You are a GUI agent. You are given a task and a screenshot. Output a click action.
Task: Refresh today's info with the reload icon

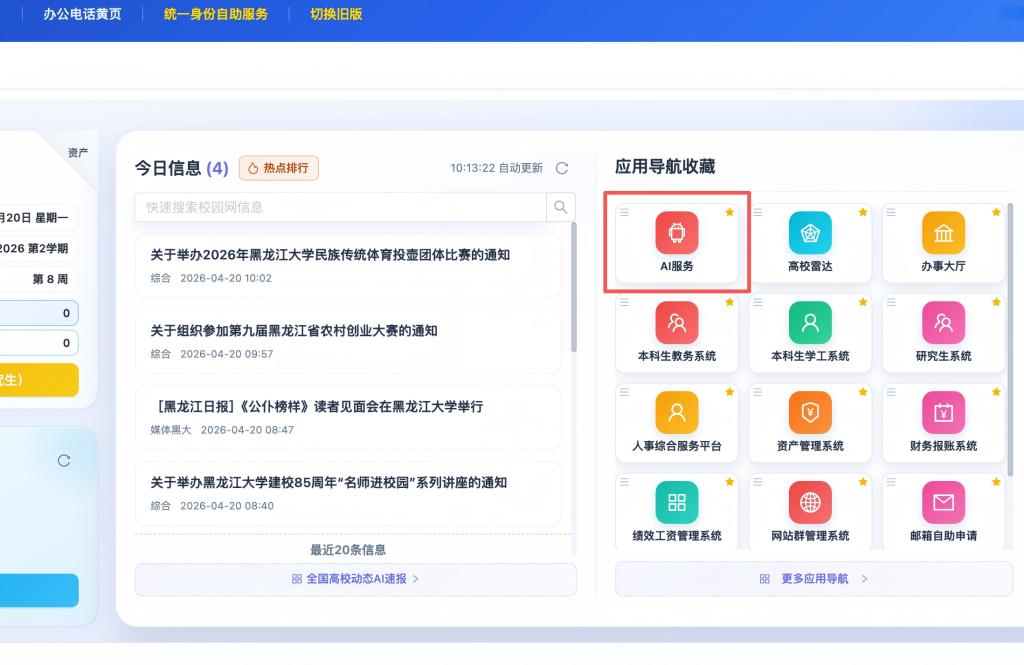562,168
